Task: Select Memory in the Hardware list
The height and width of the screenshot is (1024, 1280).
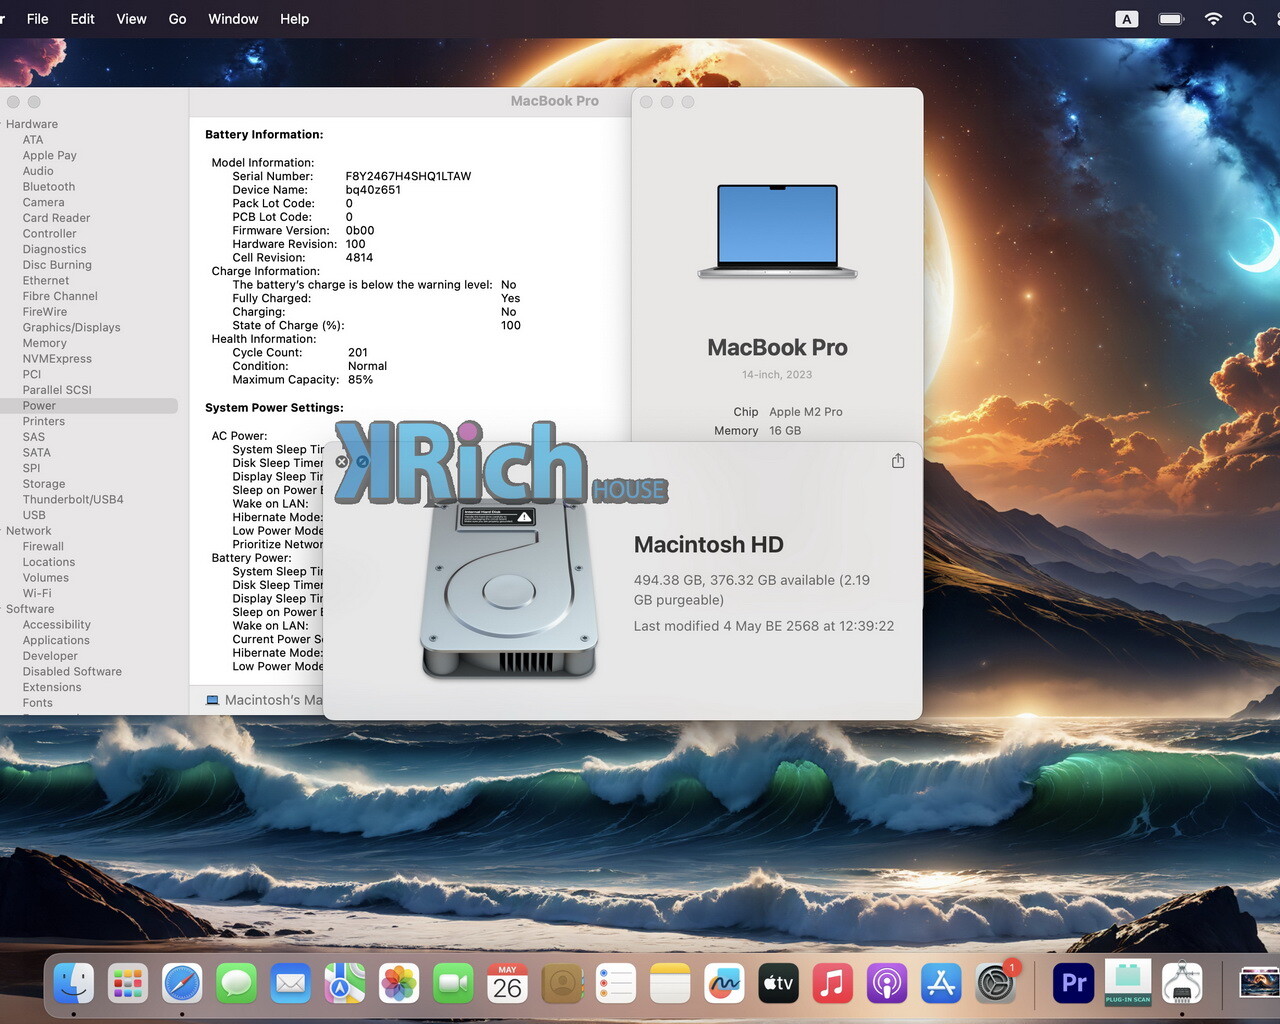Action: 44,343
